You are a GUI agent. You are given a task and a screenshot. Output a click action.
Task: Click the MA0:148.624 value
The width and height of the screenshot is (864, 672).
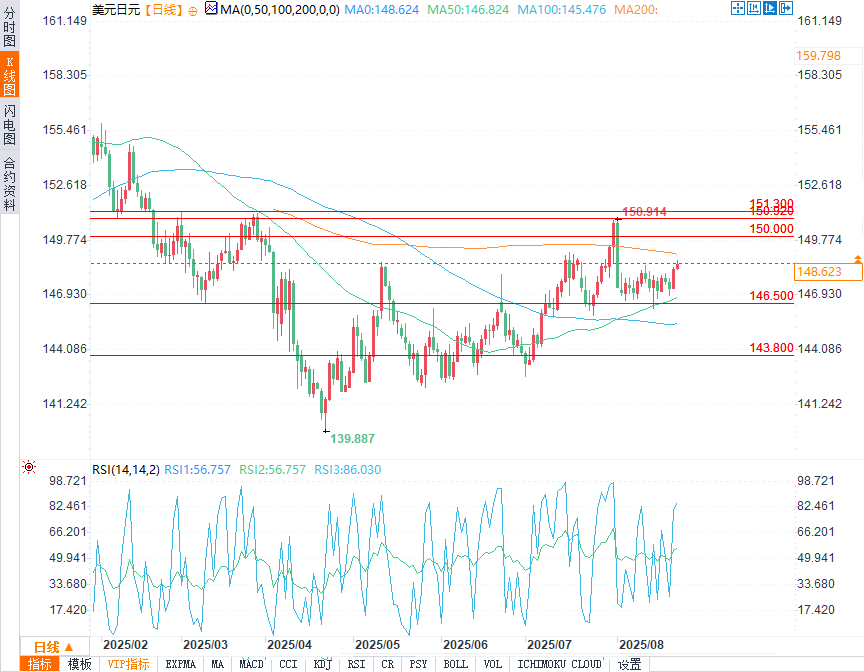click(381, 9)
